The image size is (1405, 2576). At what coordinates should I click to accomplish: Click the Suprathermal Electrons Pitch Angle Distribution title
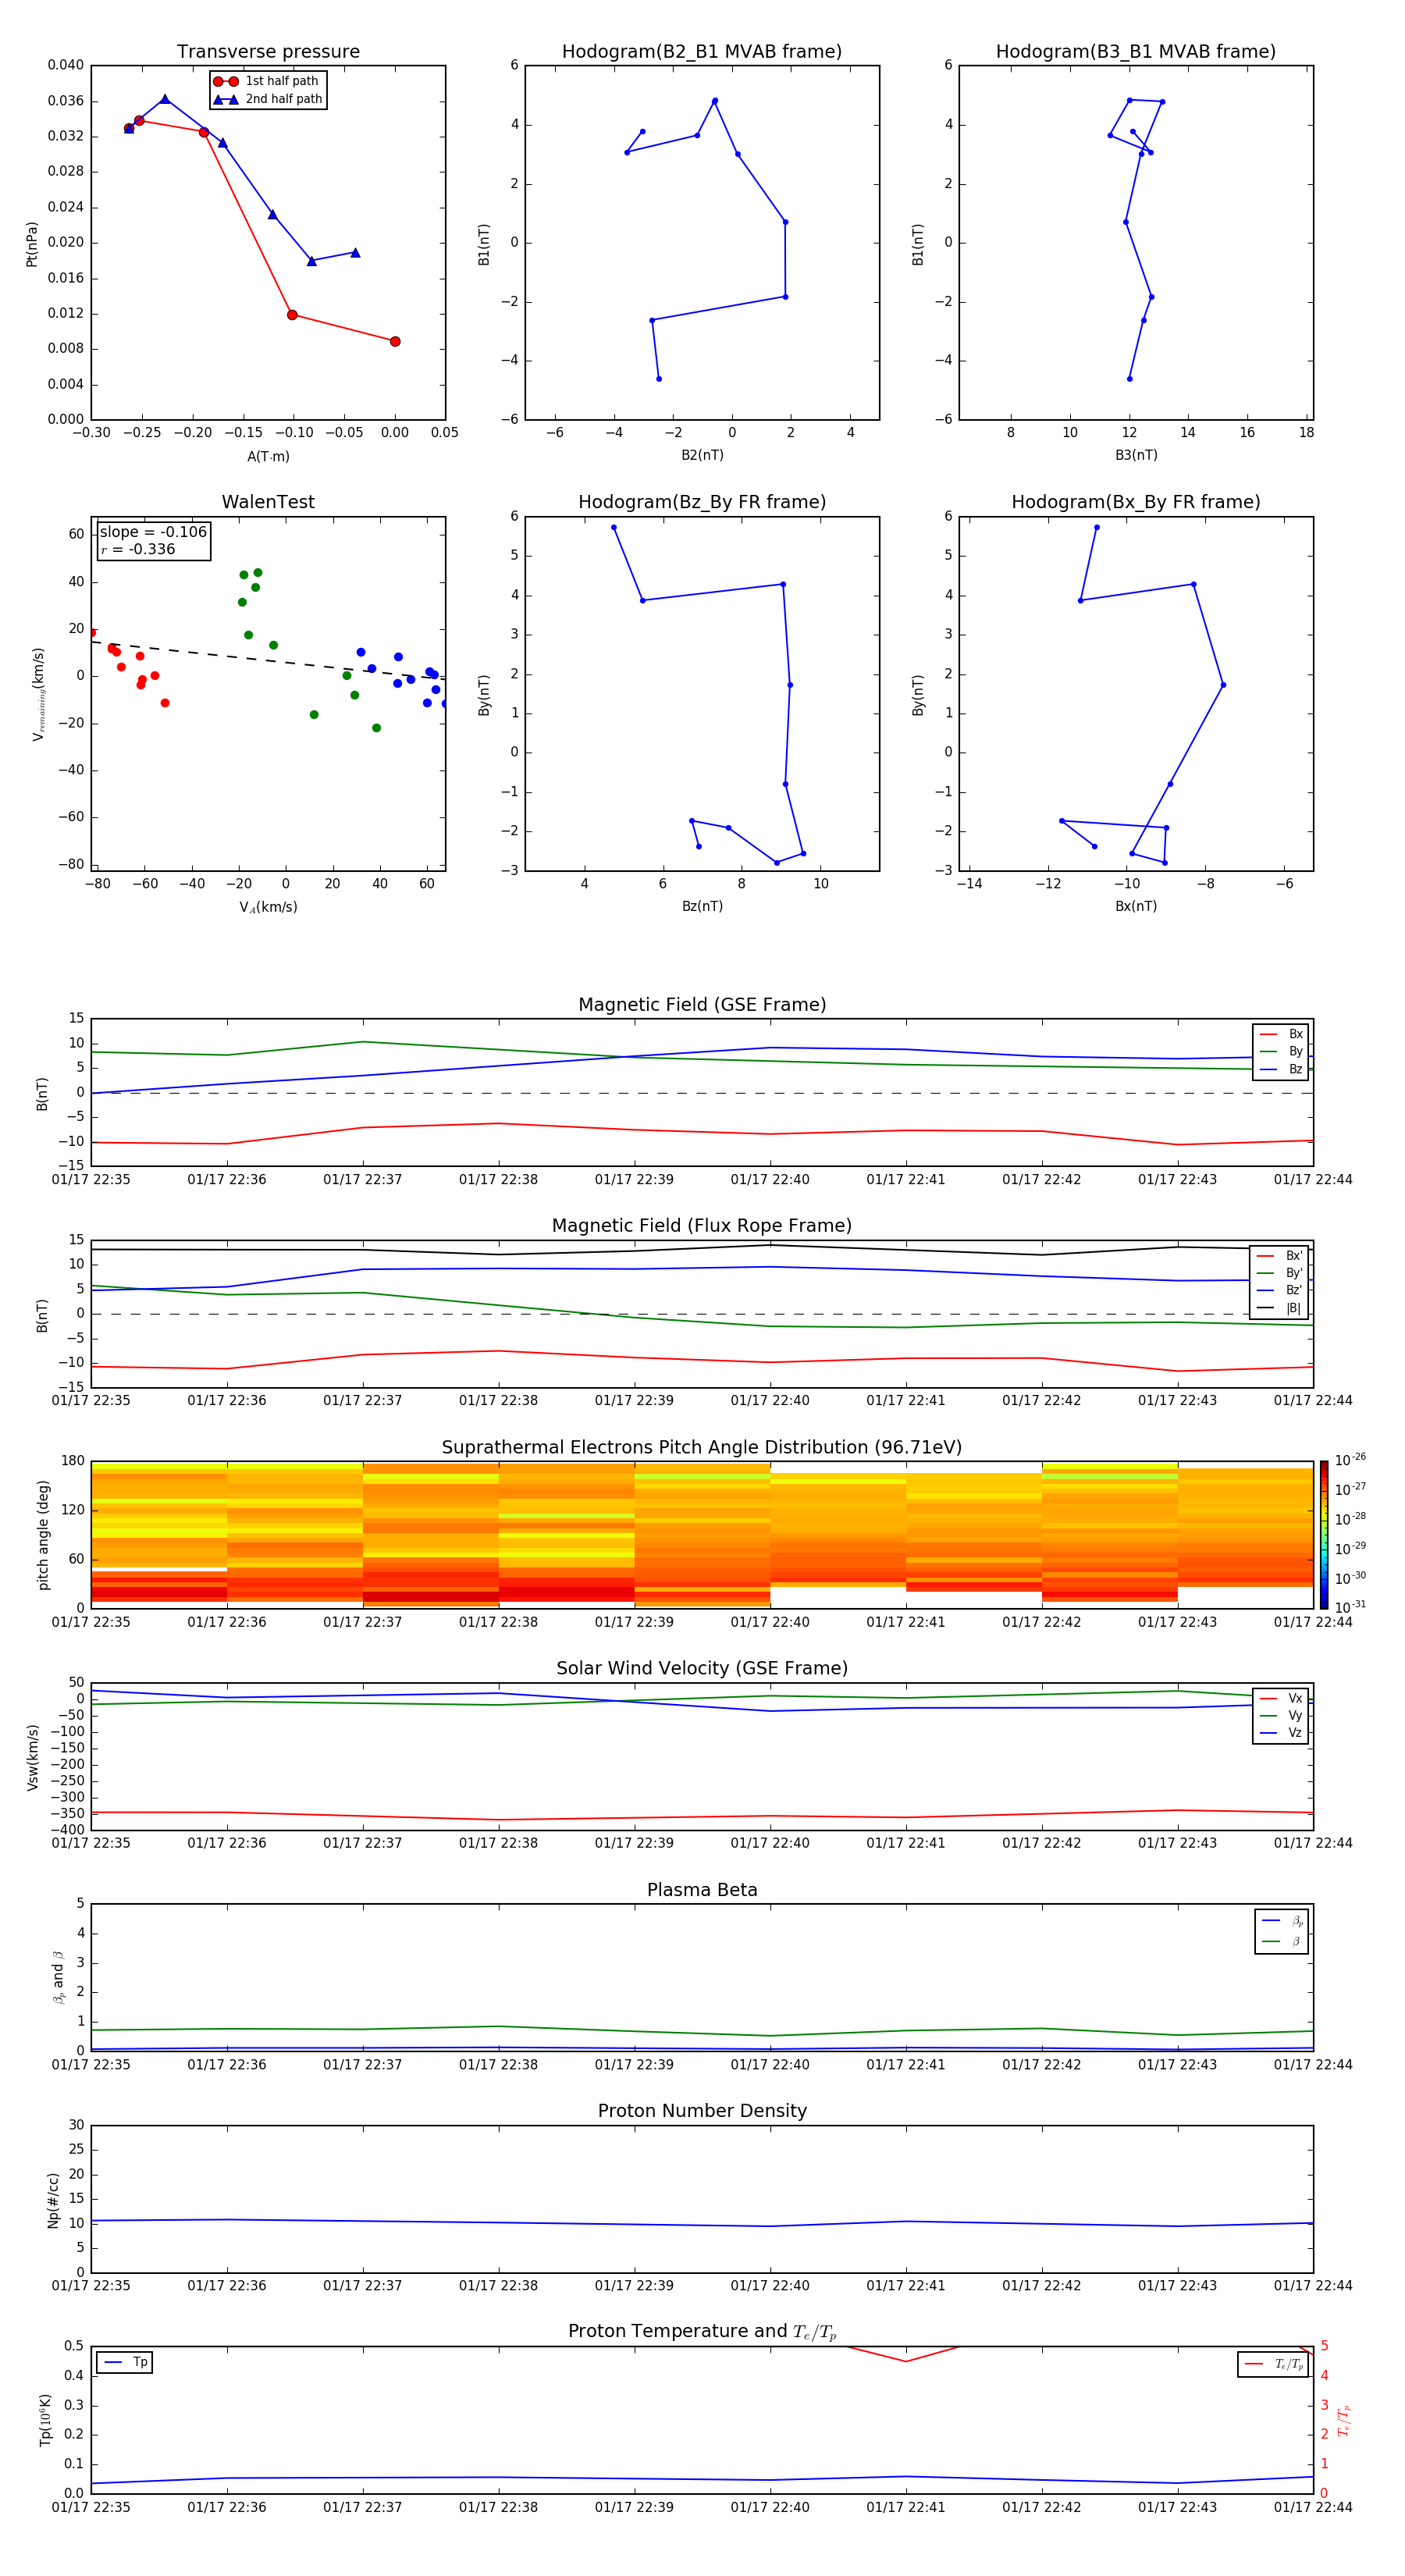(x=702, y=1448)
